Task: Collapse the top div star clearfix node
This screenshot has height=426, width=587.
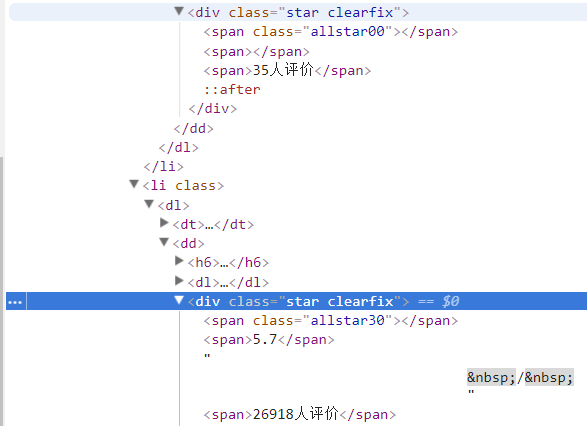Action: pyautogui.click(x=179, y=11)
